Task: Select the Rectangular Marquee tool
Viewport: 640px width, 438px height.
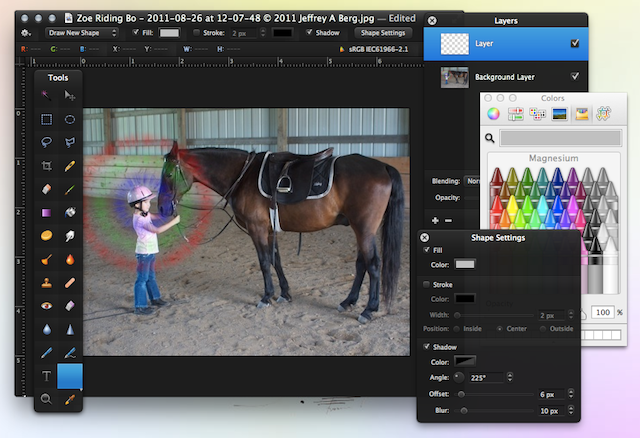Action: 47,119
